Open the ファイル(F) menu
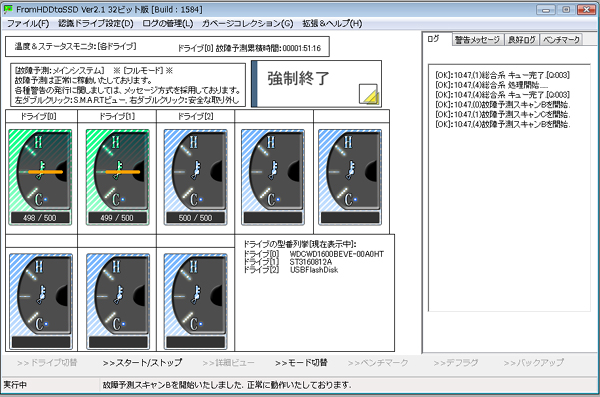The image size is (600, 397). click(x=28, y=24)
